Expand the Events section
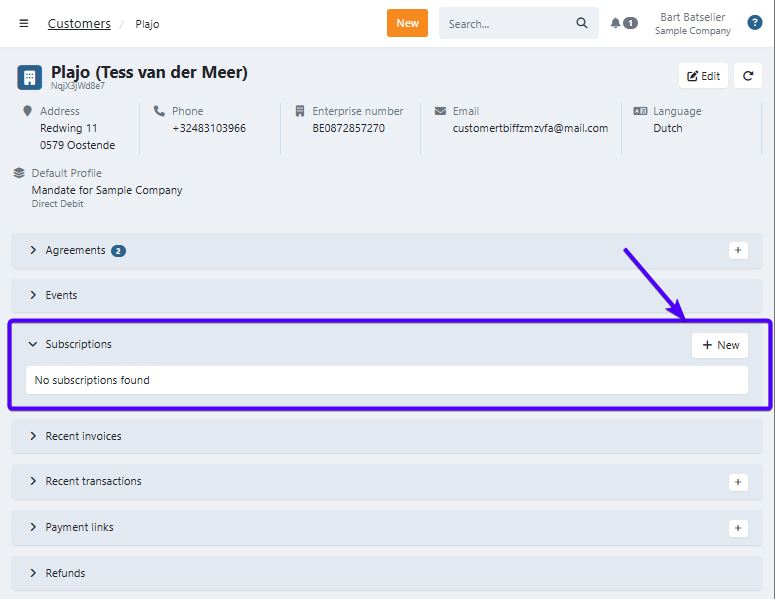This screenshot has height=599, width=775. pyautogui.click(x=60, y=295)
